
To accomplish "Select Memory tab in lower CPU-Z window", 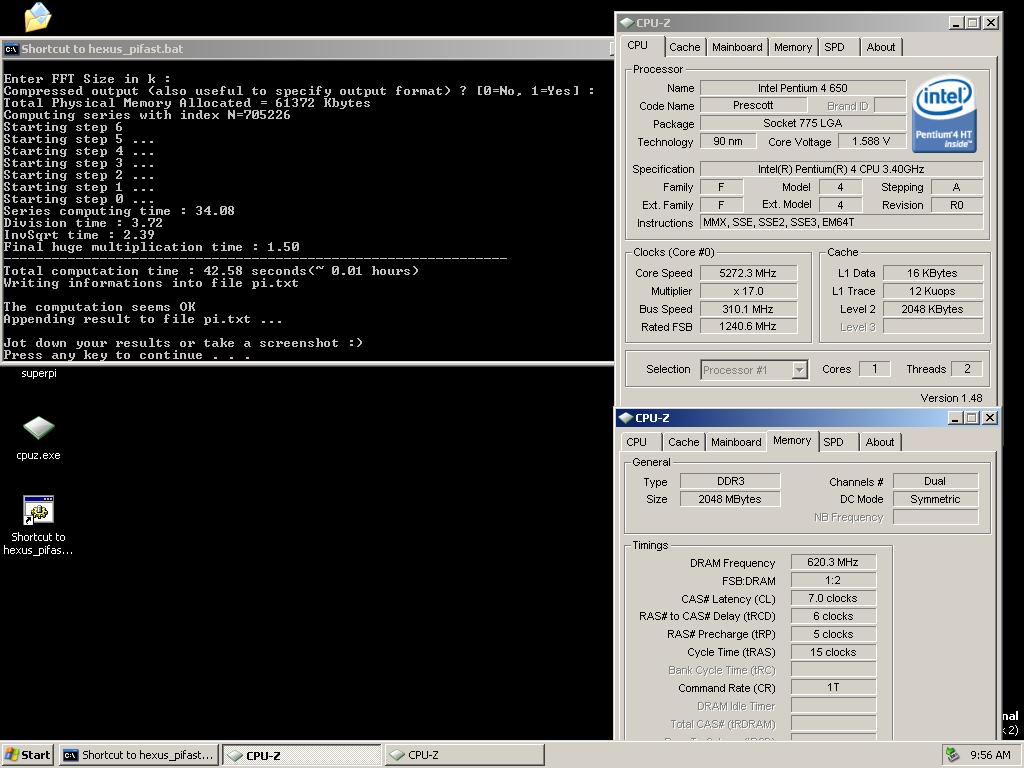I will coord(792,441).
